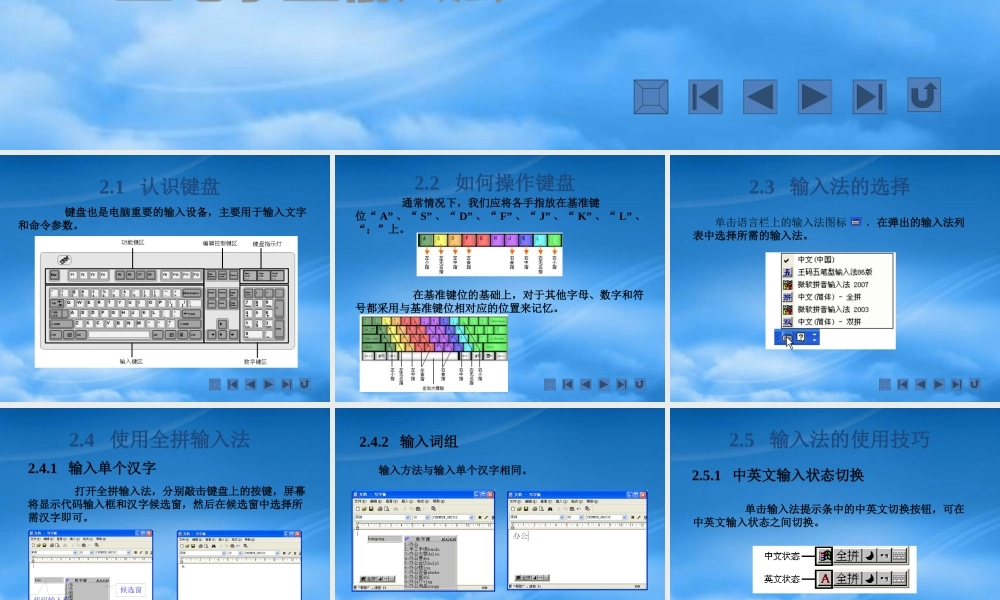Select 中文(简体) - 双拼 in the list
Screen dimensions: 1000x600
[837, 321]
